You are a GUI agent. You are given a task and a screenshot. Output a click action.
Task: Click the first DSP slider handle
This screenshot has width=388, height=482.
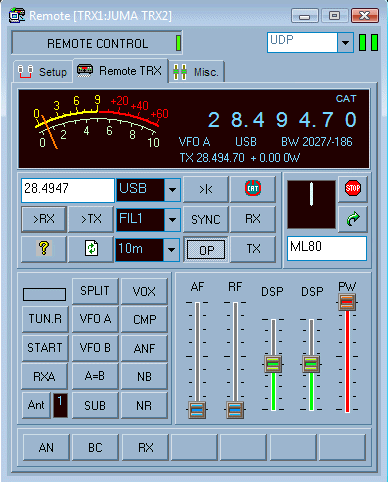273,364
